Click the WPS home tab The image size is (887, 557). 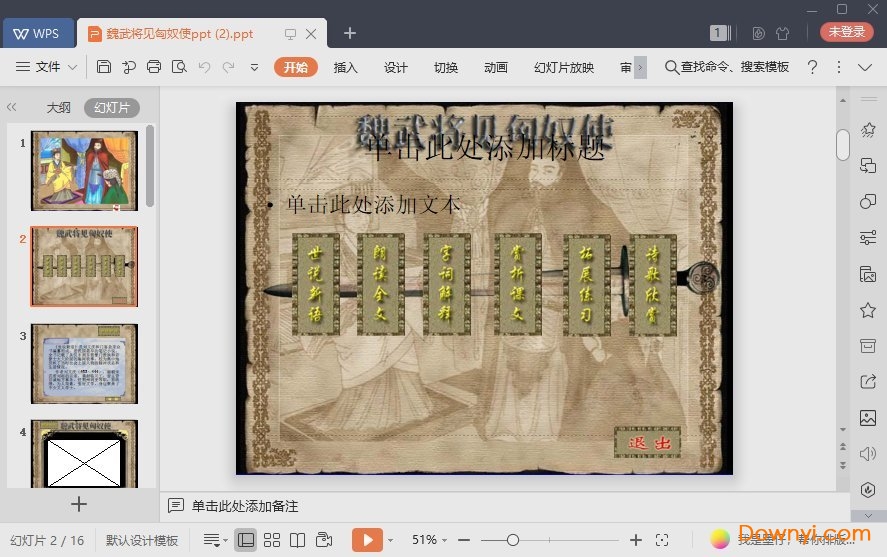coord(37,33)
